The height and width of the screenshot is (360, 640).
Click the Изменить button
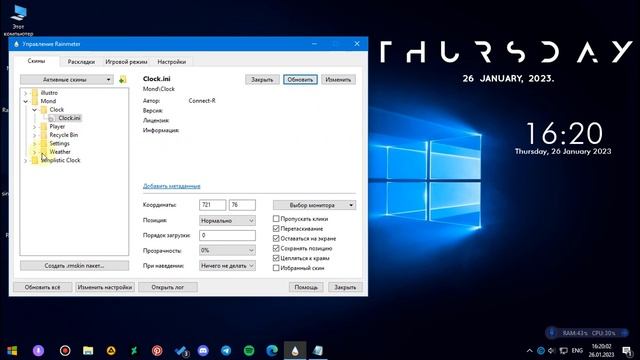coord(338,80)
